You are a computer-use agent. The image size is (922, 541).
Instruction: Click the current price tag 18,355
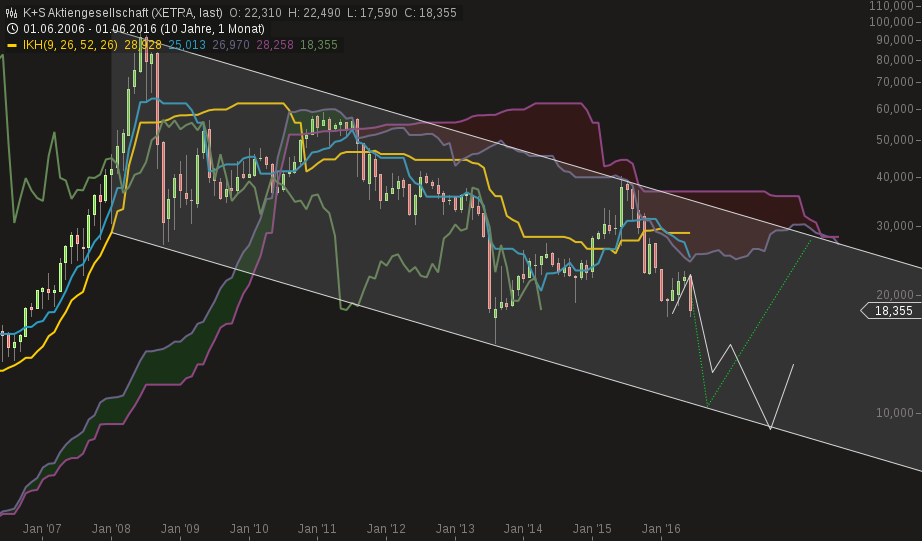891,311
